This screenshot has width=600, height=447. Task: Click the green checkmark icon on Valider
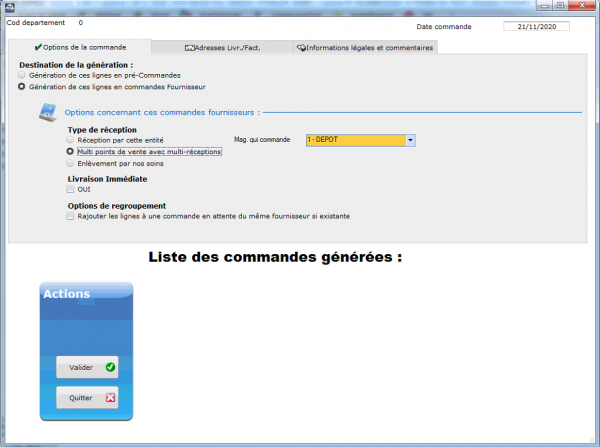(x=110, y=367)
